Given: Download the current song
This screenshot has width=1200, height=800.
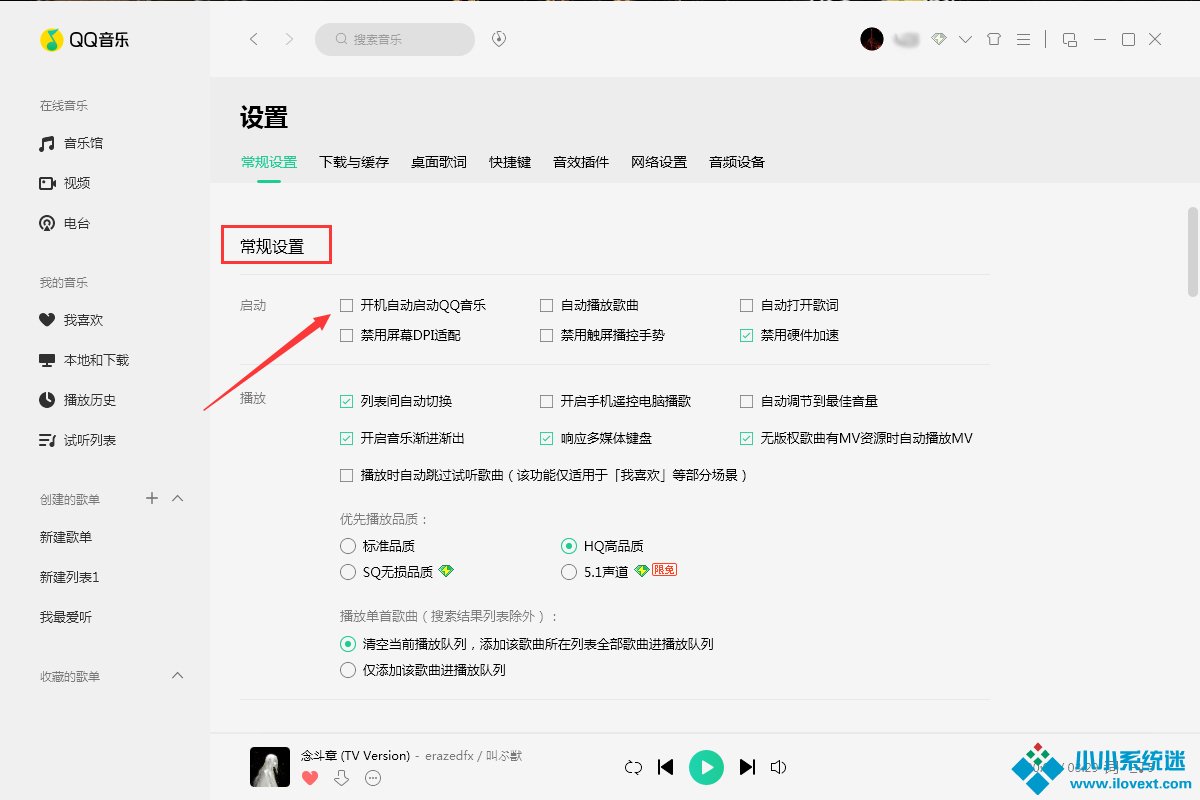Looking at the screenshot, I should click(x=341, y=778).
